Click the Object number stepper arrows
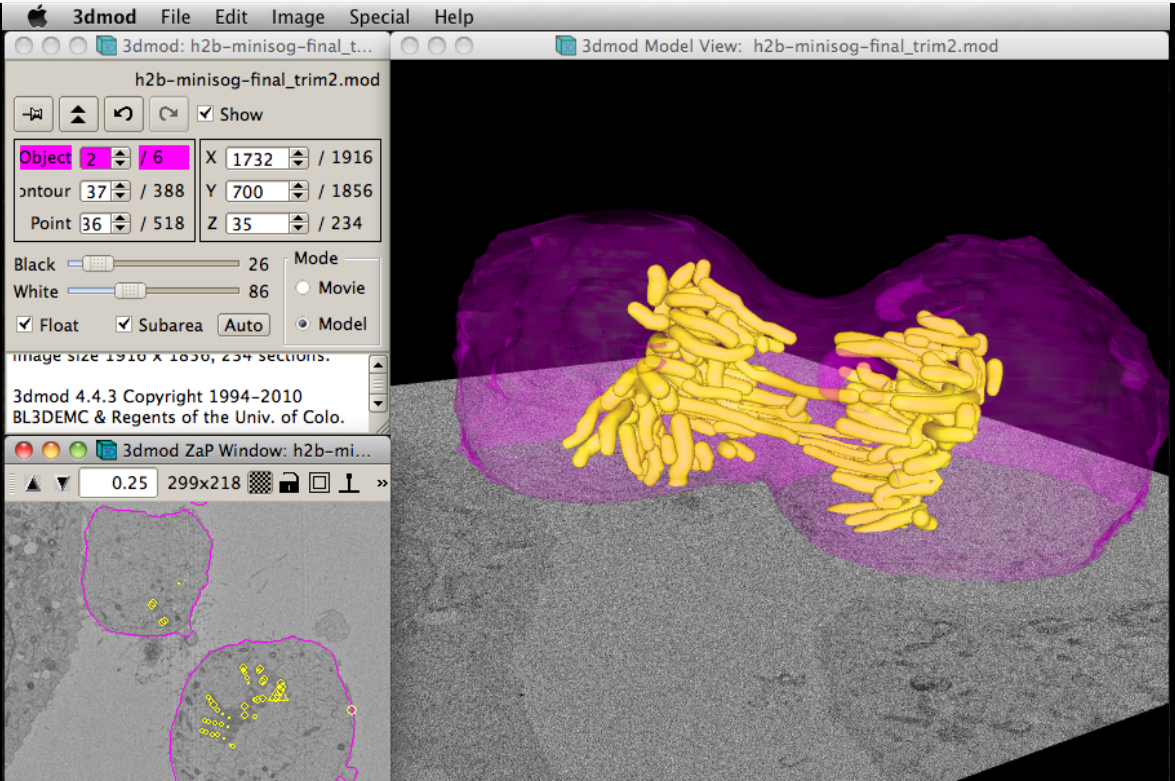Image resolution: width=1175 pixels, height=781 pixels. pyautogui.click(x=121, y=158)
